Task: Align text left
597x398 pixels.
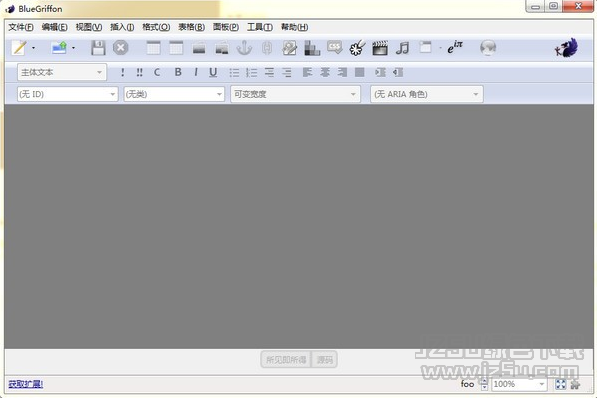Action: (x=307, y=72)
